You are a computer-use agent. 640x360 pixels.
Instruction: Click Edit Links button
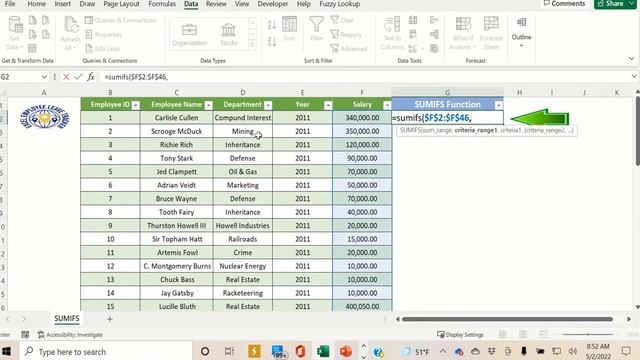pos(102,49)
